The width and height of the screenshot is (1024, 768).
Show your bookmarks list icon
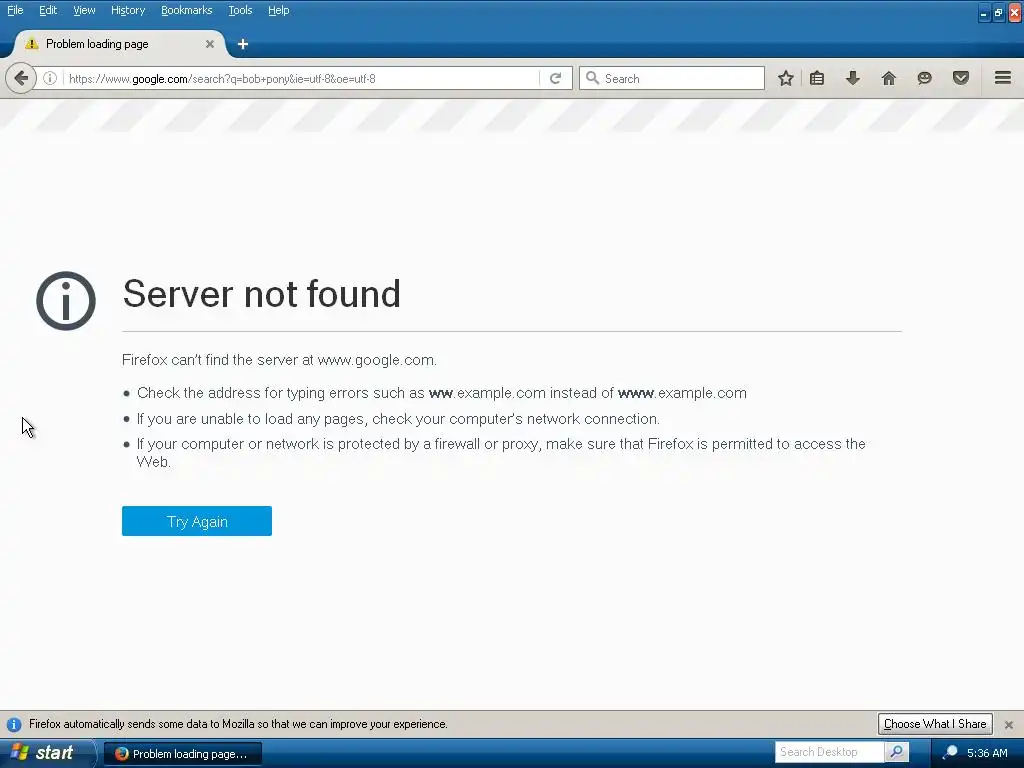(x=817, y=78)
